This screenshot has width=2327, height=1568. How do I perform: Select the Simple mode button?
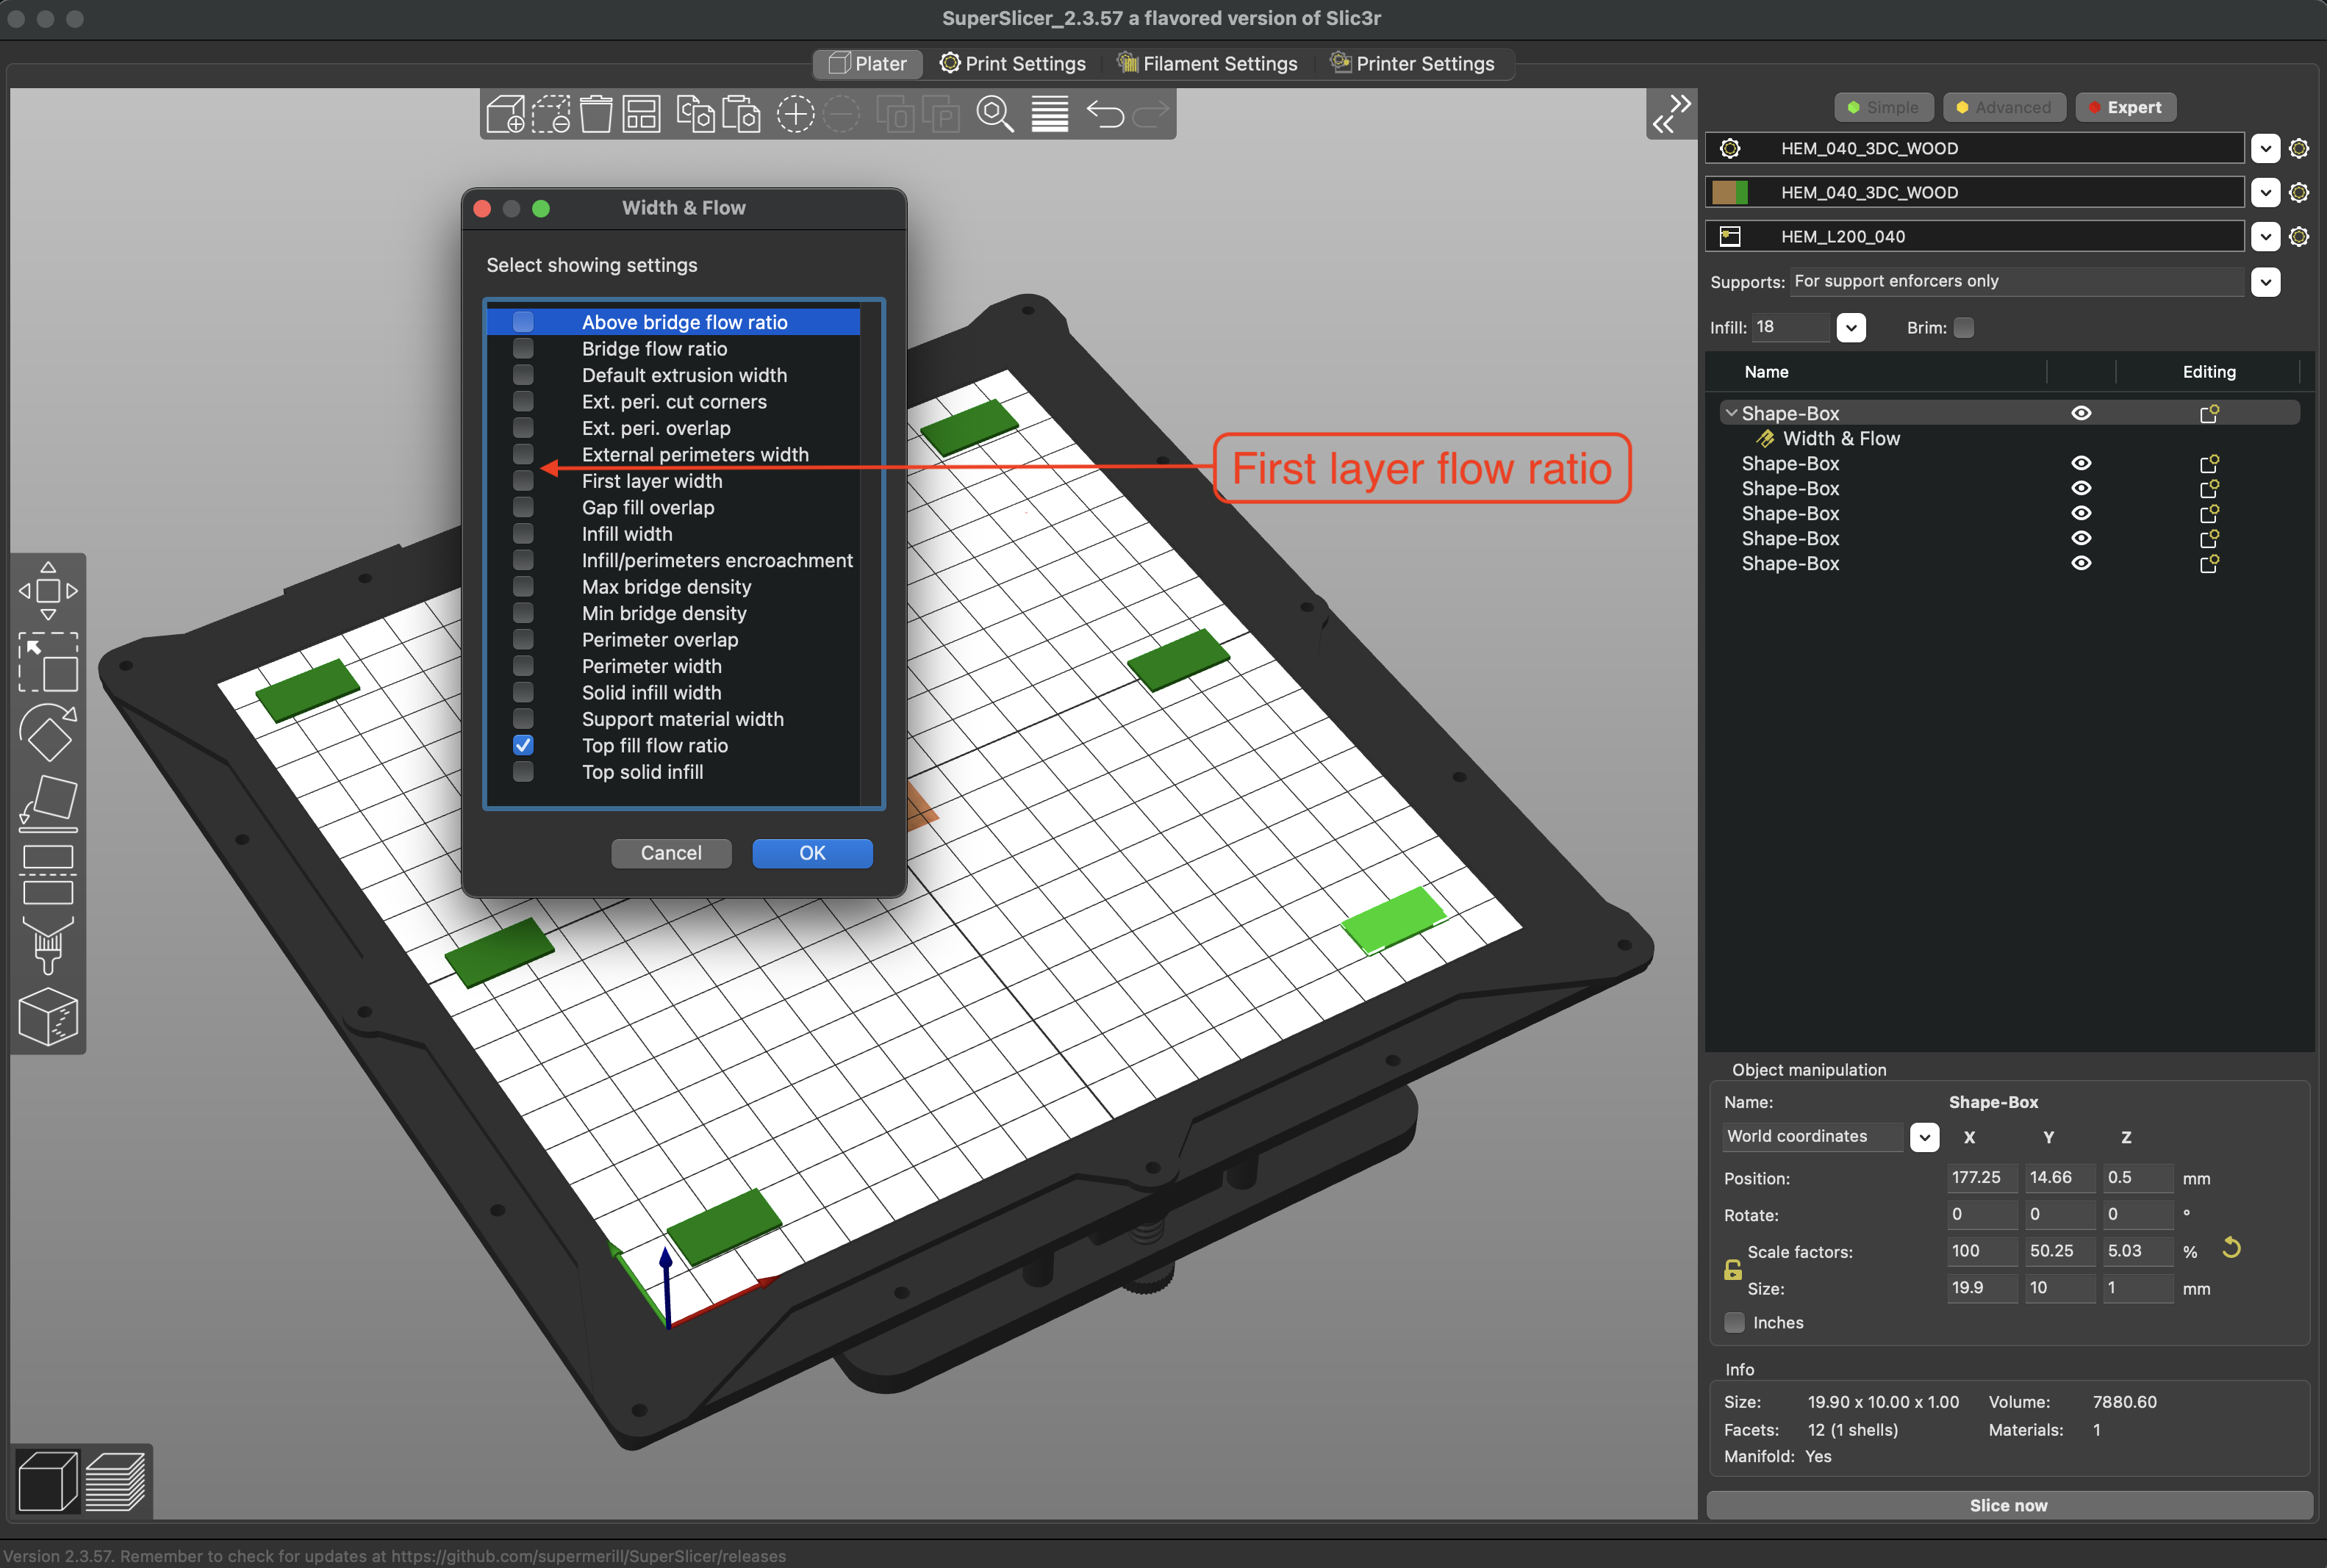pos(1883,107)
